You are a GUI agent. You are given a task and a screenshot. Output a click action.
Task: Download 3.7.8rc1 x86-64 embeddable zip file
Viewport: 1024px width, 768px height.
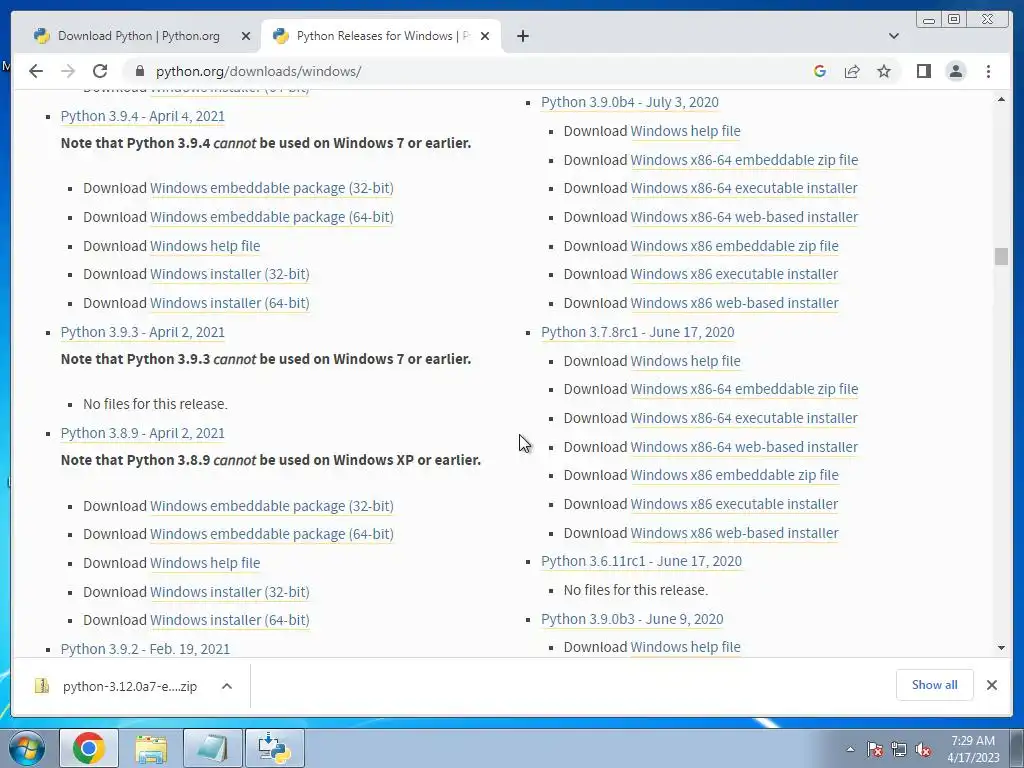[x=744, y=389]
